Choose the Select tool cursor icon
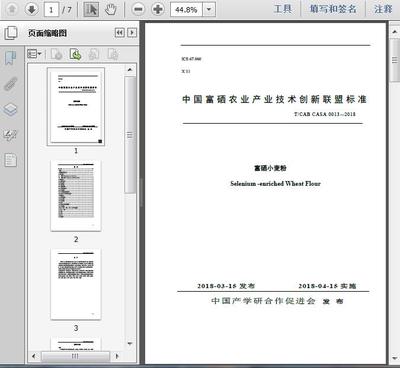 [91, 9]
